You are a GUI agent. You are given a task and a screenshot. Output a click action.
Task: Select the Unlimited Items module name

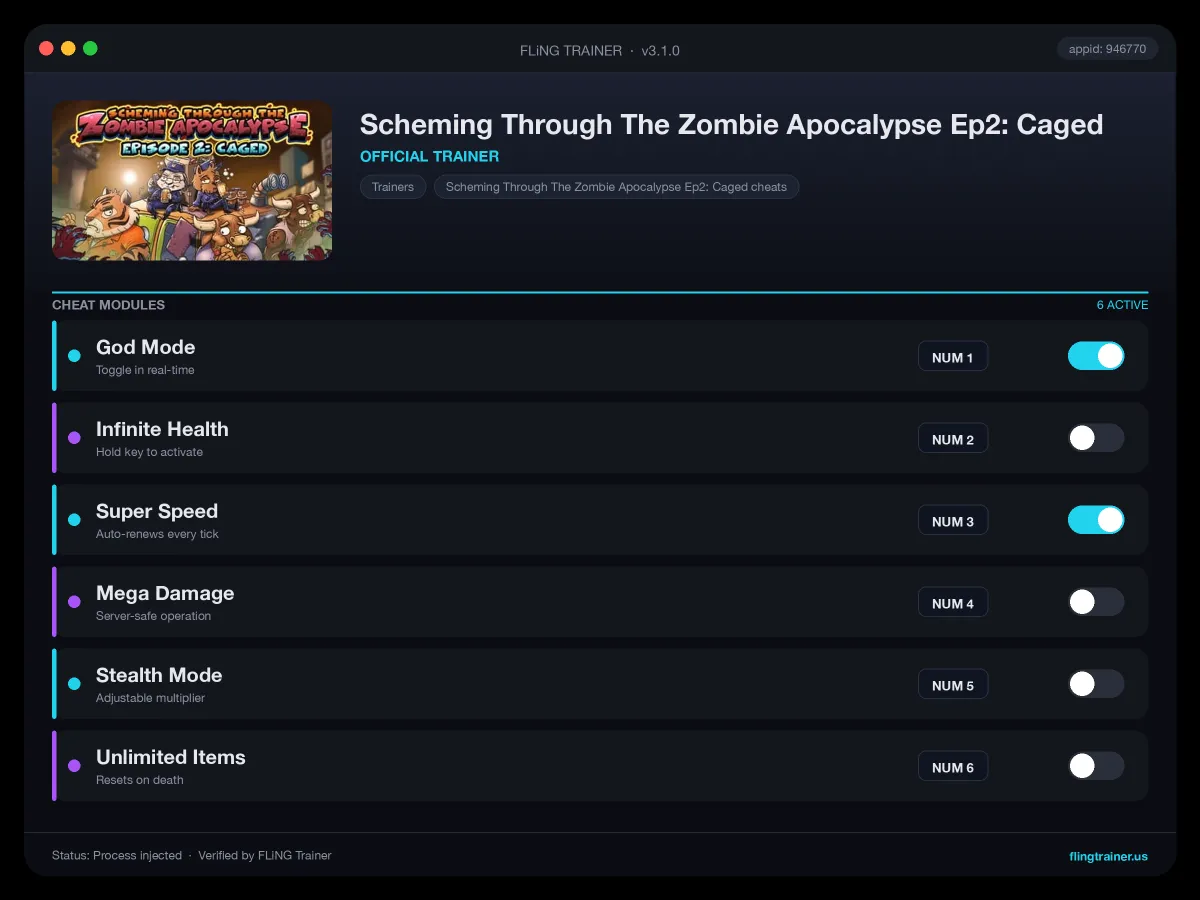tap(171, 757)
